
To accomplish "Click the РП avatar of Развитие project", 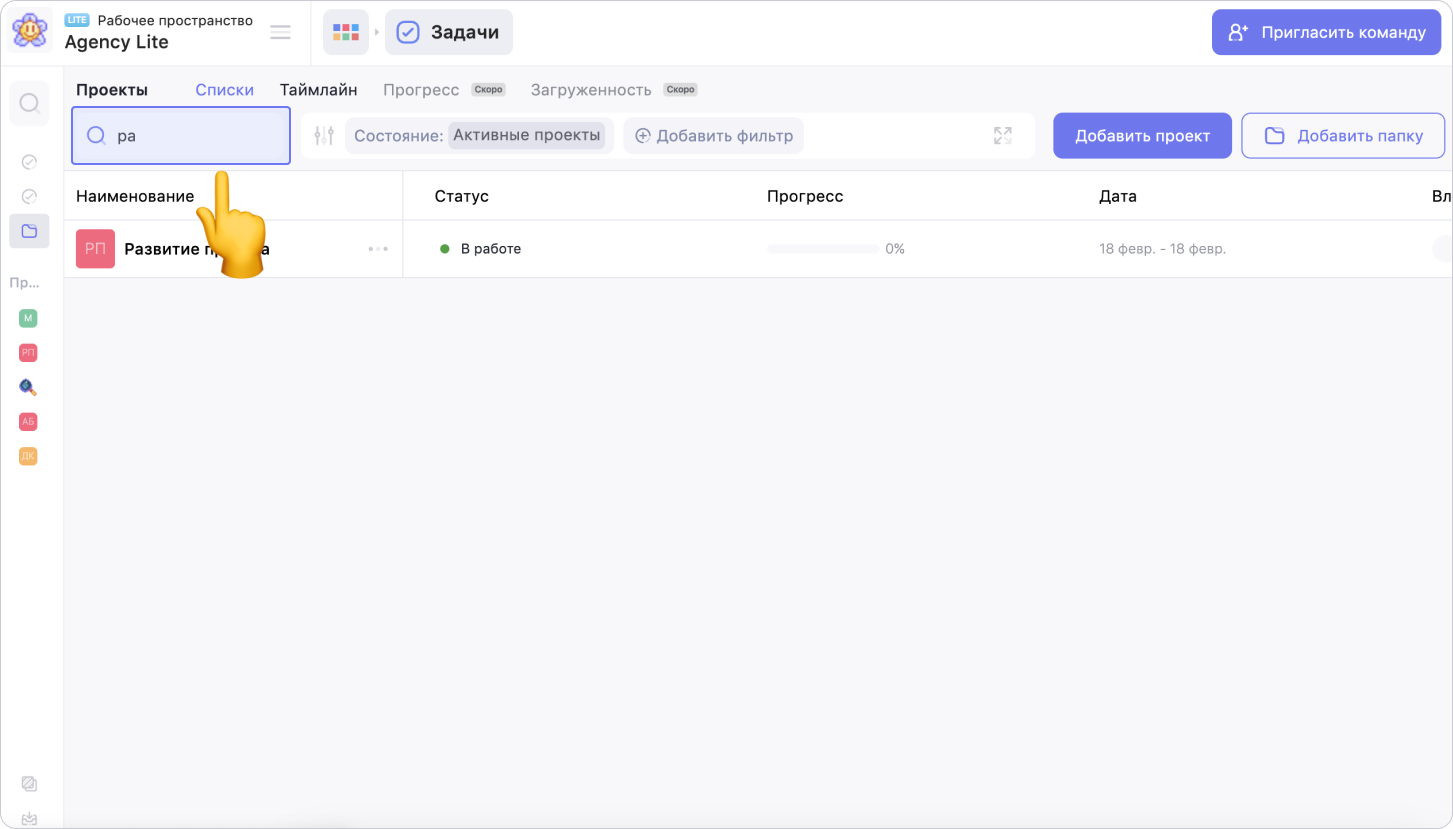I will 95,249.
